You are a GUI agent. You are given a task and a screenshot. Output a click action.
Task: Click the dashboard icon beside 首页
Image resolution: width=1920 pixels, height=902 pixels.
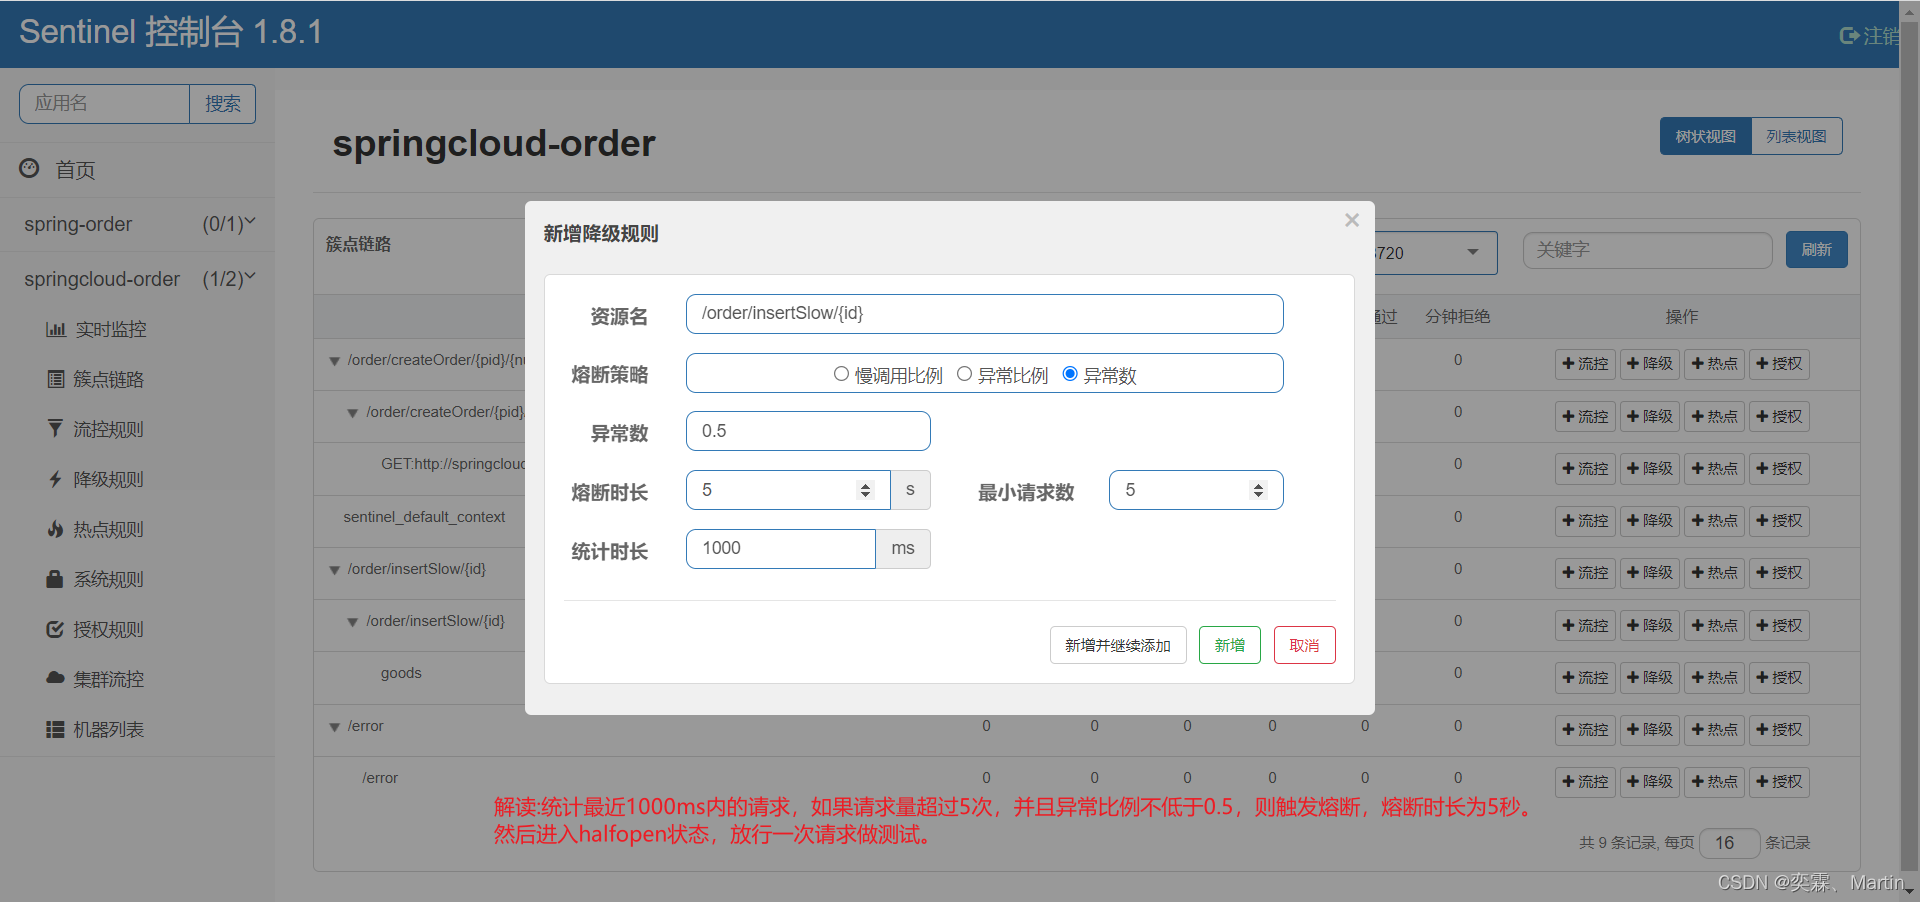click(x=30, y=168)
